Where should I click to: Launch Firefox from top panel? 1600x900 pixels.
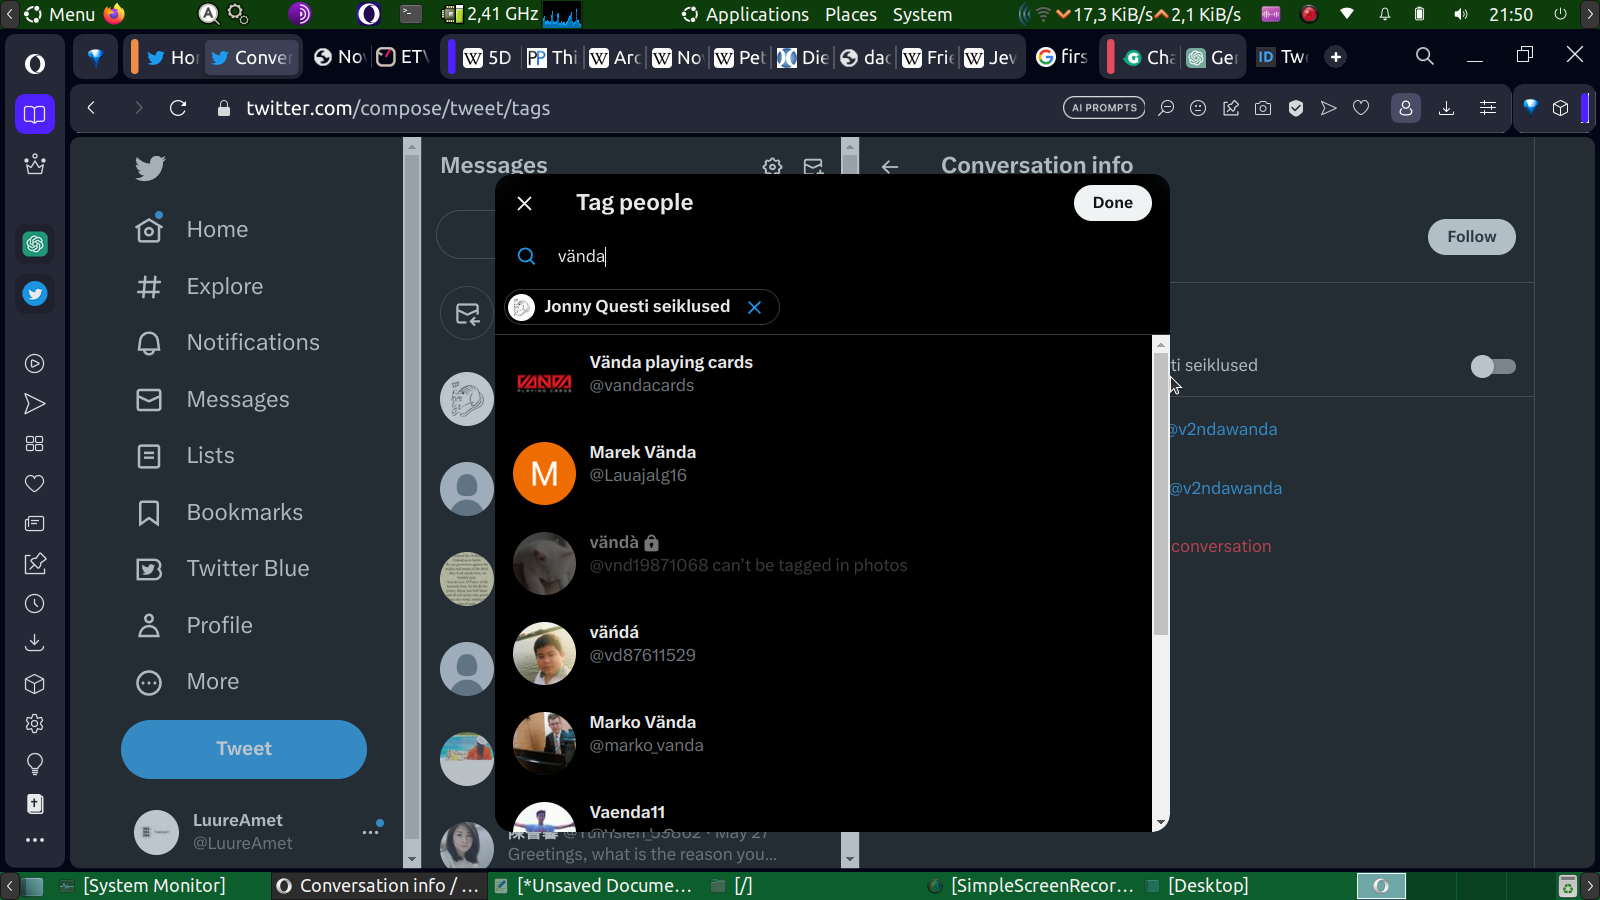point(114,14)
